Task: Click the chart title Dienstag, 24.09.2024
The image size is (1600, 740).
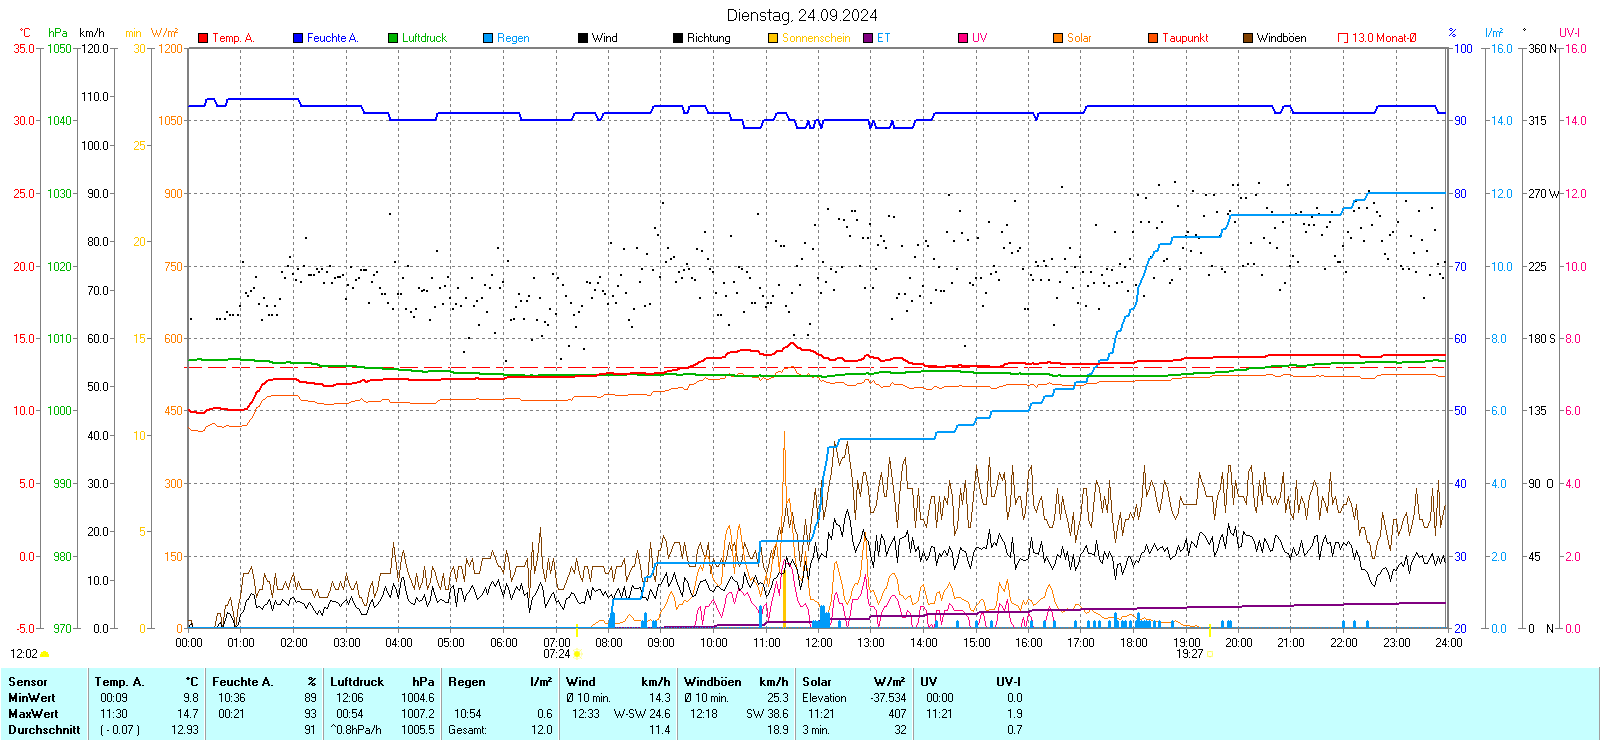Action: pos(802,15)
